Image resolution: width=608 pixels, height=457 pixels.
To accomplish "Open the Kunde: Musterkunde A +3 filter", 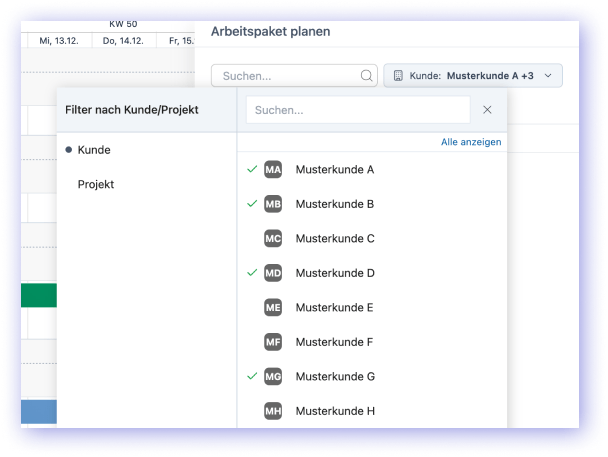I will [x=473, y=76].
